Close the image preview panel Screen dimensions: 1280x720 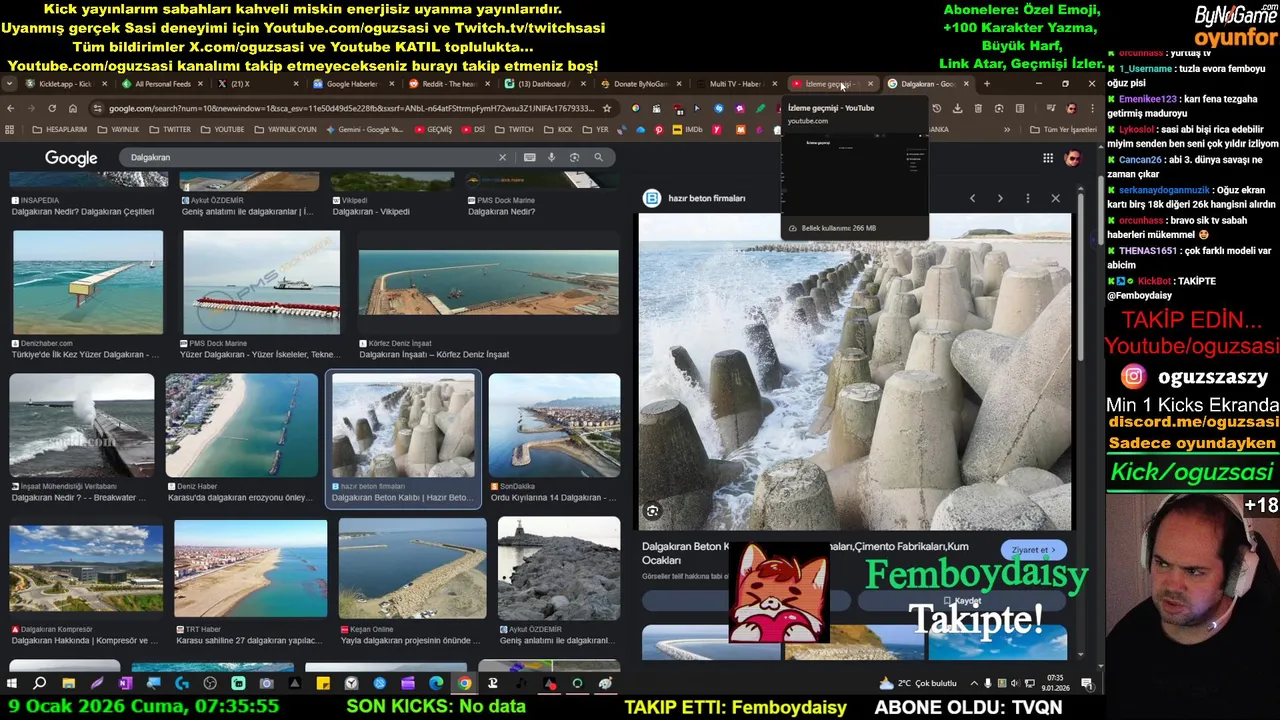[1055, 198]
